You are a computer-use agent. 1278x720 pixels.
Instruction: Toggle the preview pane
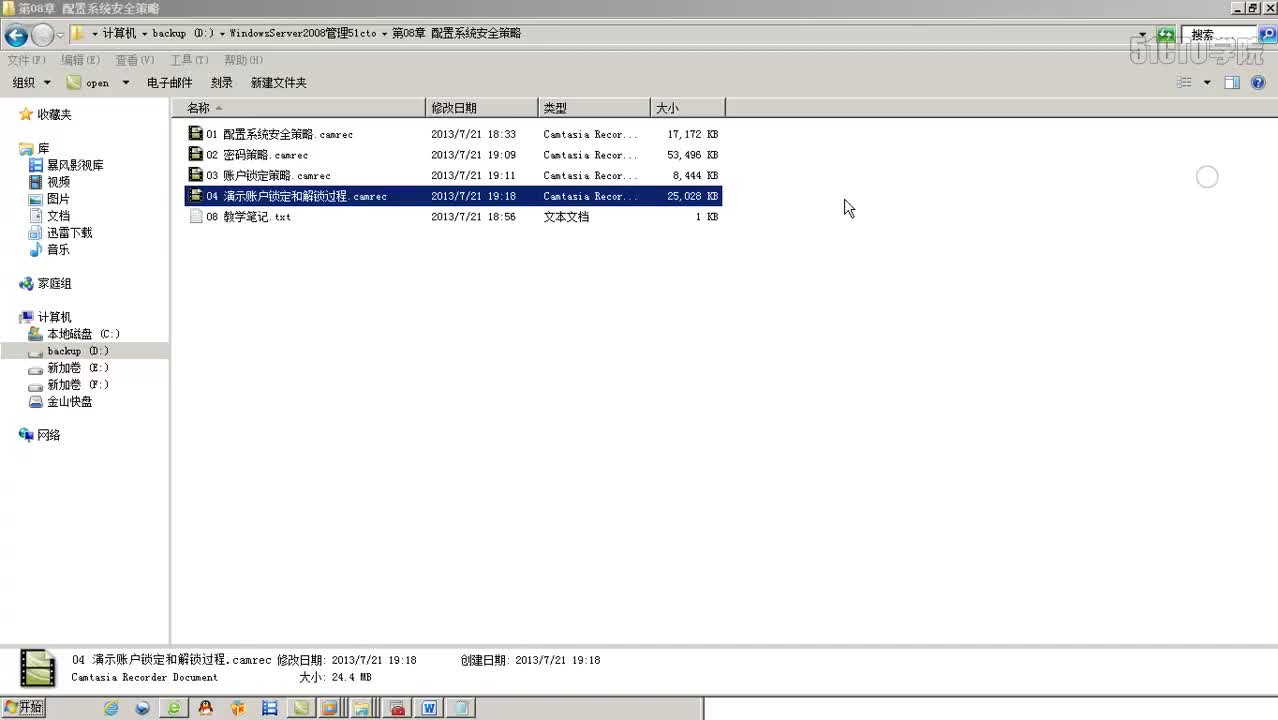click(1232, 83)
